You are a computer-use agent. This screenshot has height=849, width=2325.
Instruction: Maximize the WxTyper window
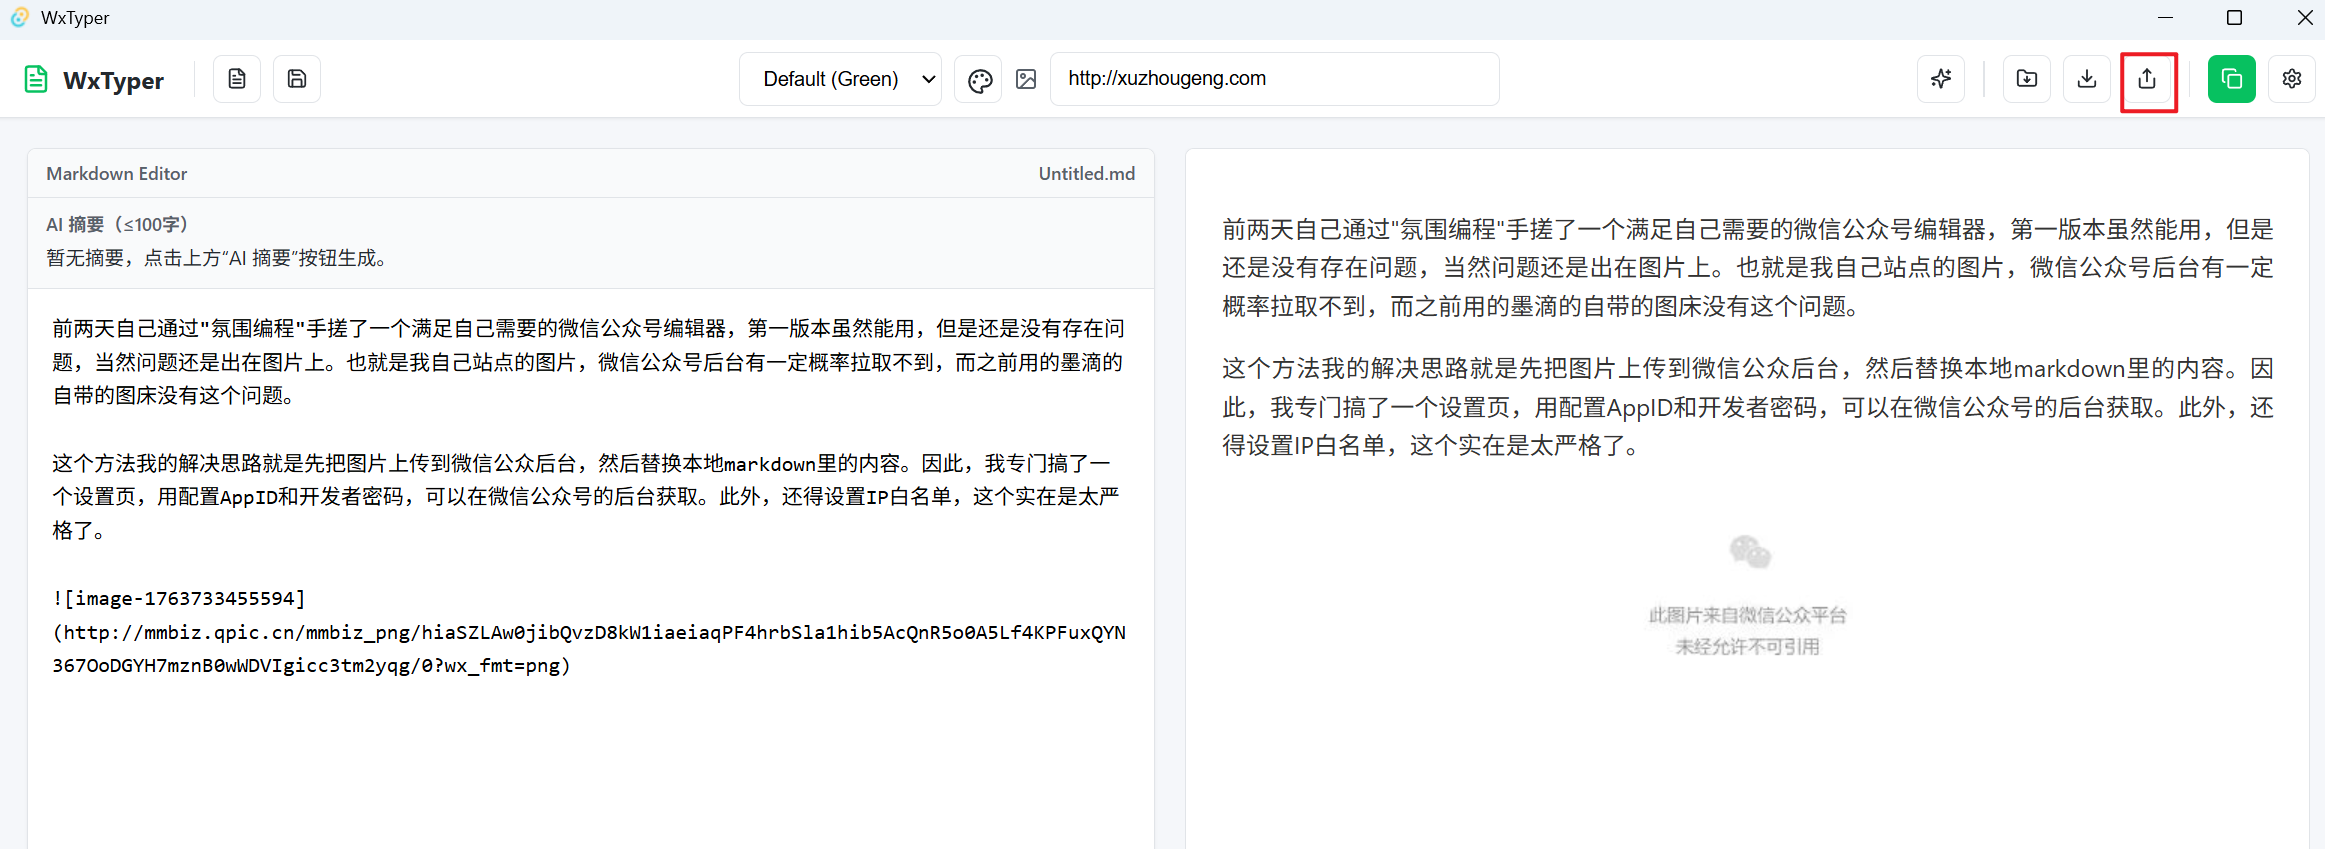pos(2234,18)
